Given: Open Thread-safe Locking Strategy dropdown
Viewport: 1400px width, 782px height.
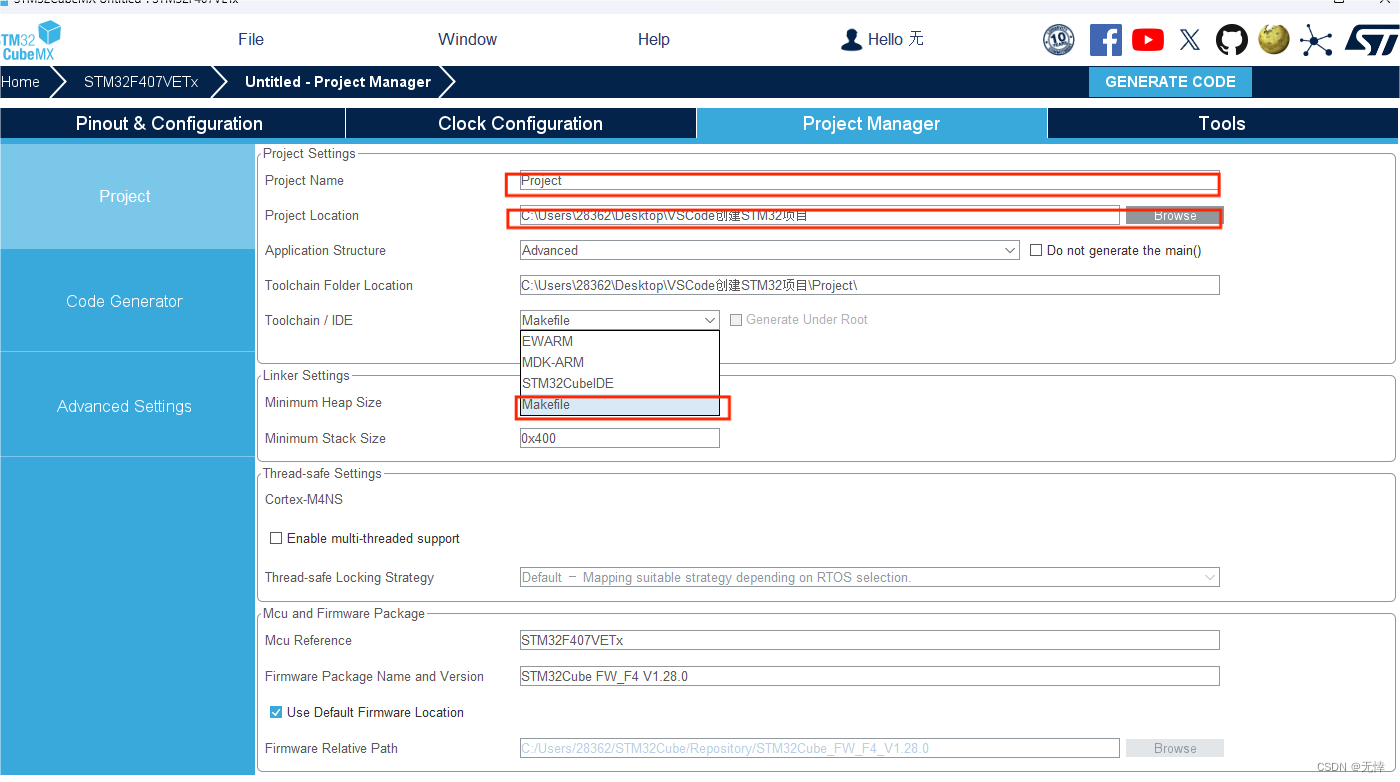Looking at the screenshot, I should coord(869,578).
